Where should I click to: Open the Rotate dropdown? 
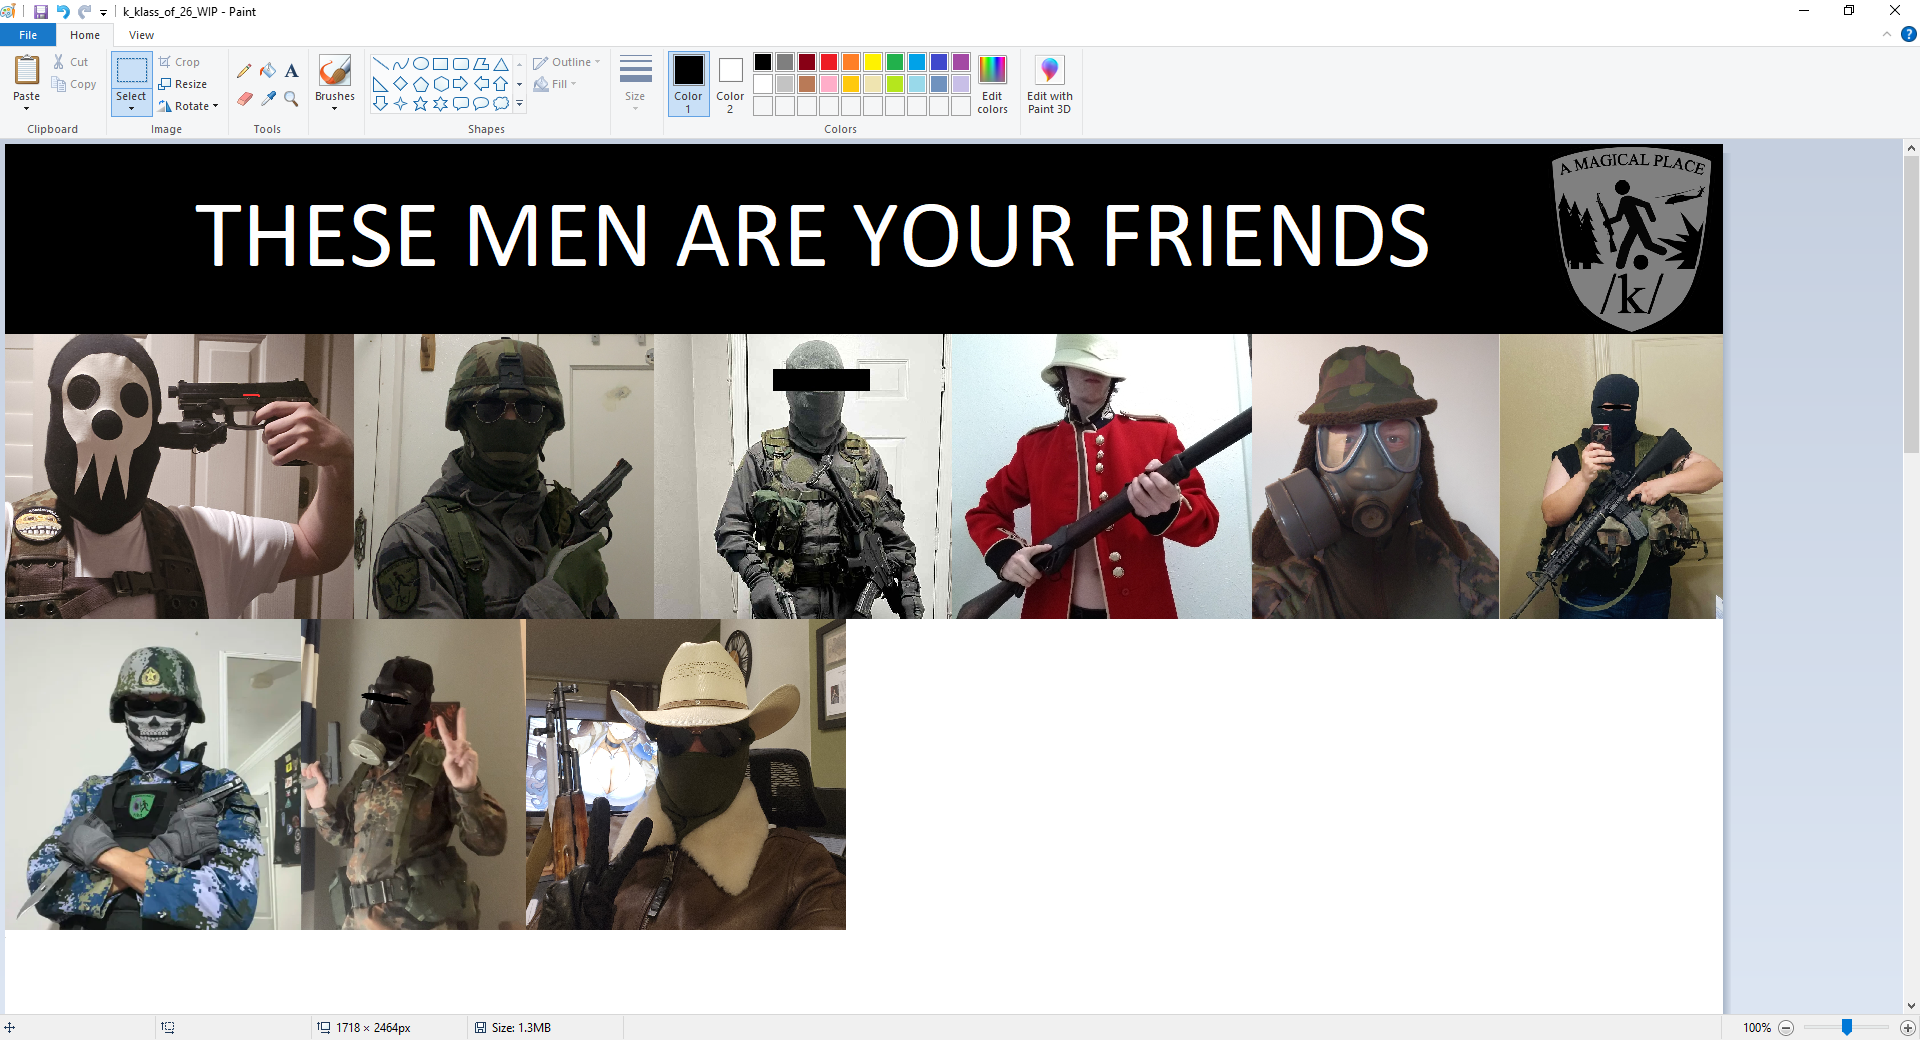pos(188,106)
